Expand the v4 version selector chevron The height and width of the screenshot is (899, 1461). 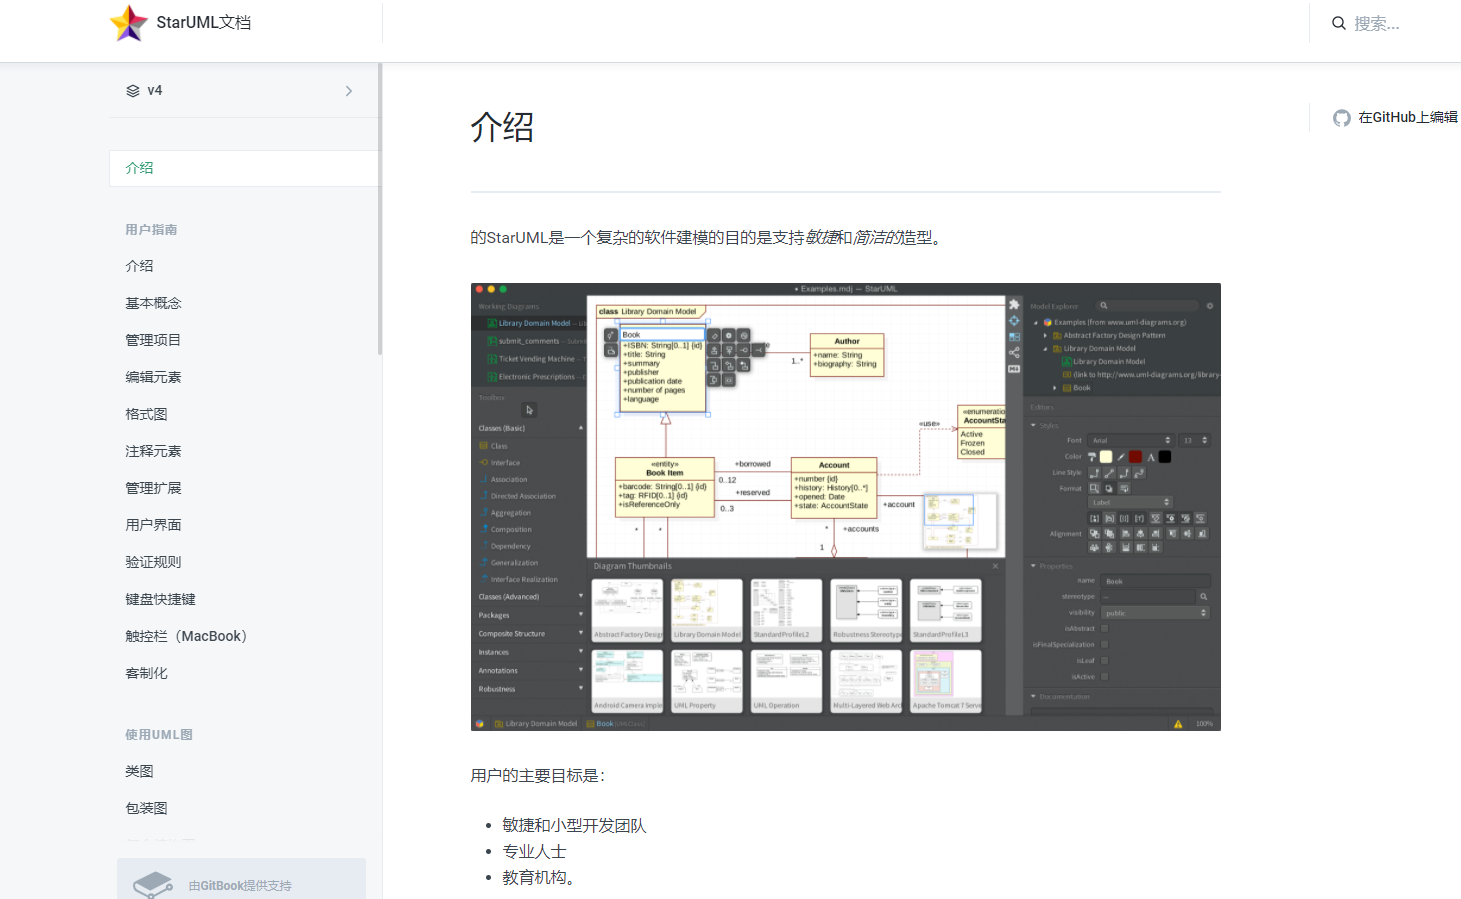[348, 90]
